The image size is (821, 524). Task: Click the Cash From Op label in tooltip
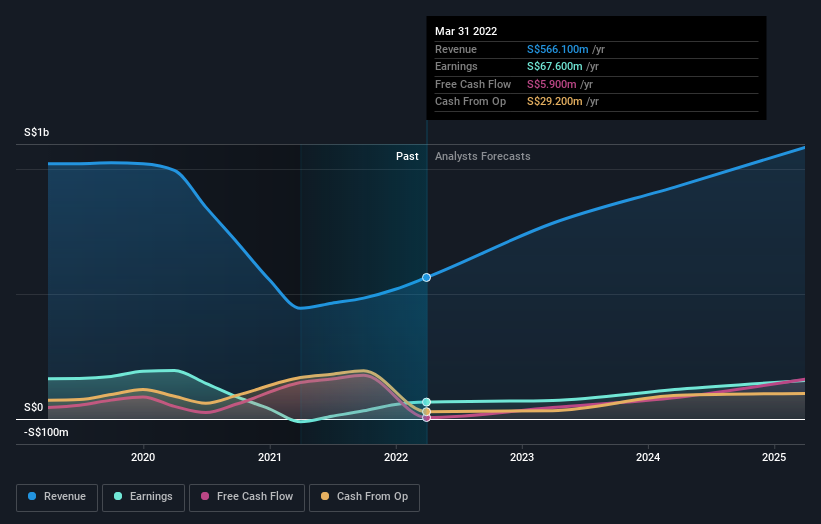pyautogui.click(x=470, y=102)
